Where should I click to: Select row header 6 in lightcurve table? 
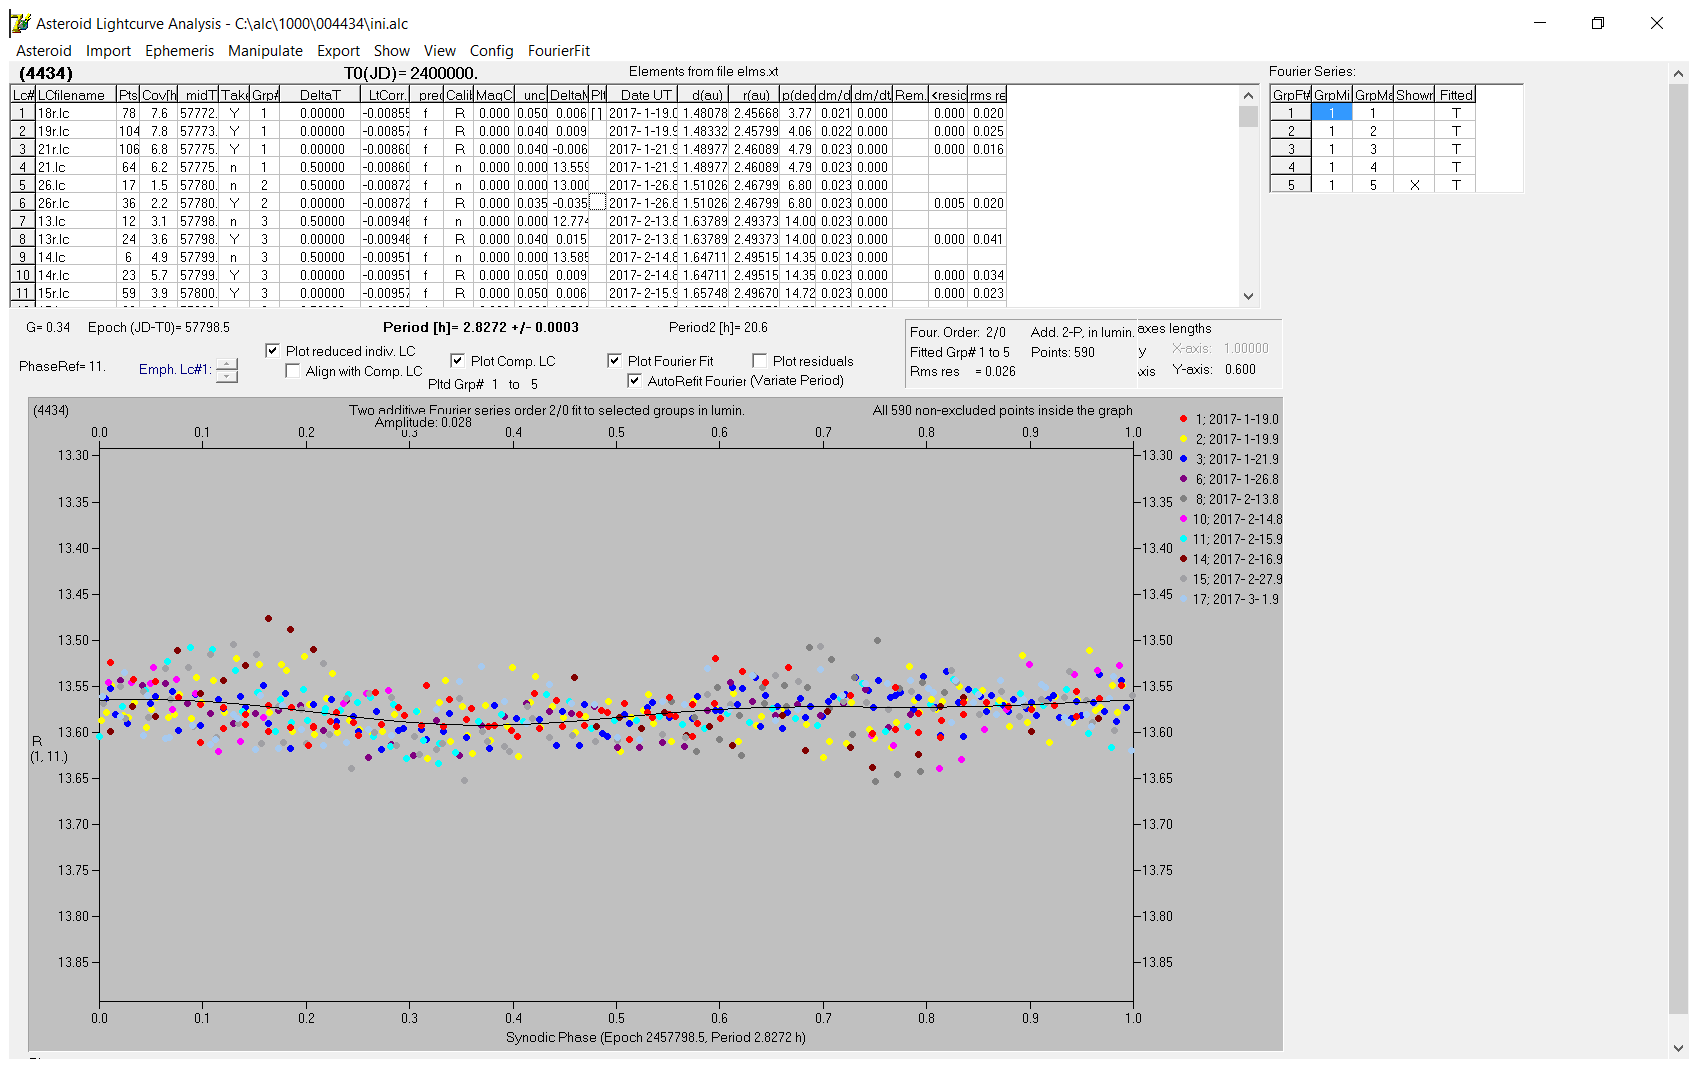pos(23,203)
